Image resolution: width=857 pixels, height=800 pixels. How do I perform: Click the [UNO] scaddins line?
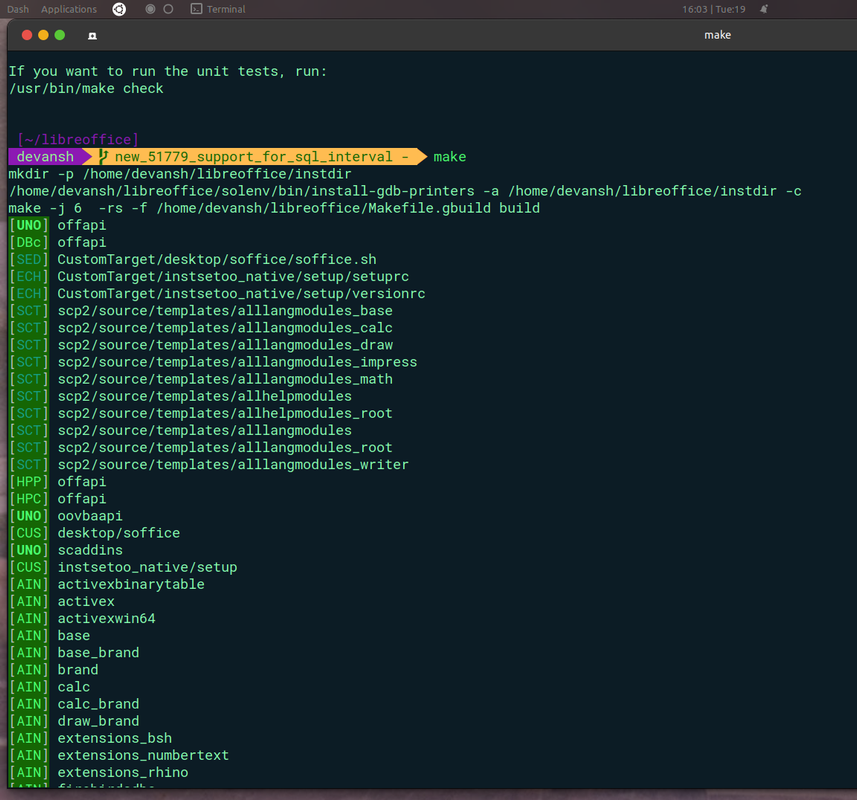[x=66, y=550]
